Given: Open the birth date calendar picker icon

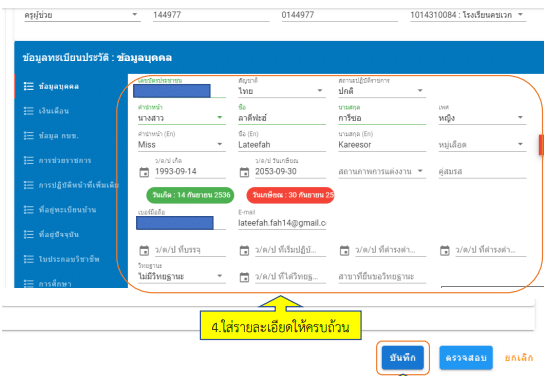Looking at the screenshot, I should coord(144,172).
